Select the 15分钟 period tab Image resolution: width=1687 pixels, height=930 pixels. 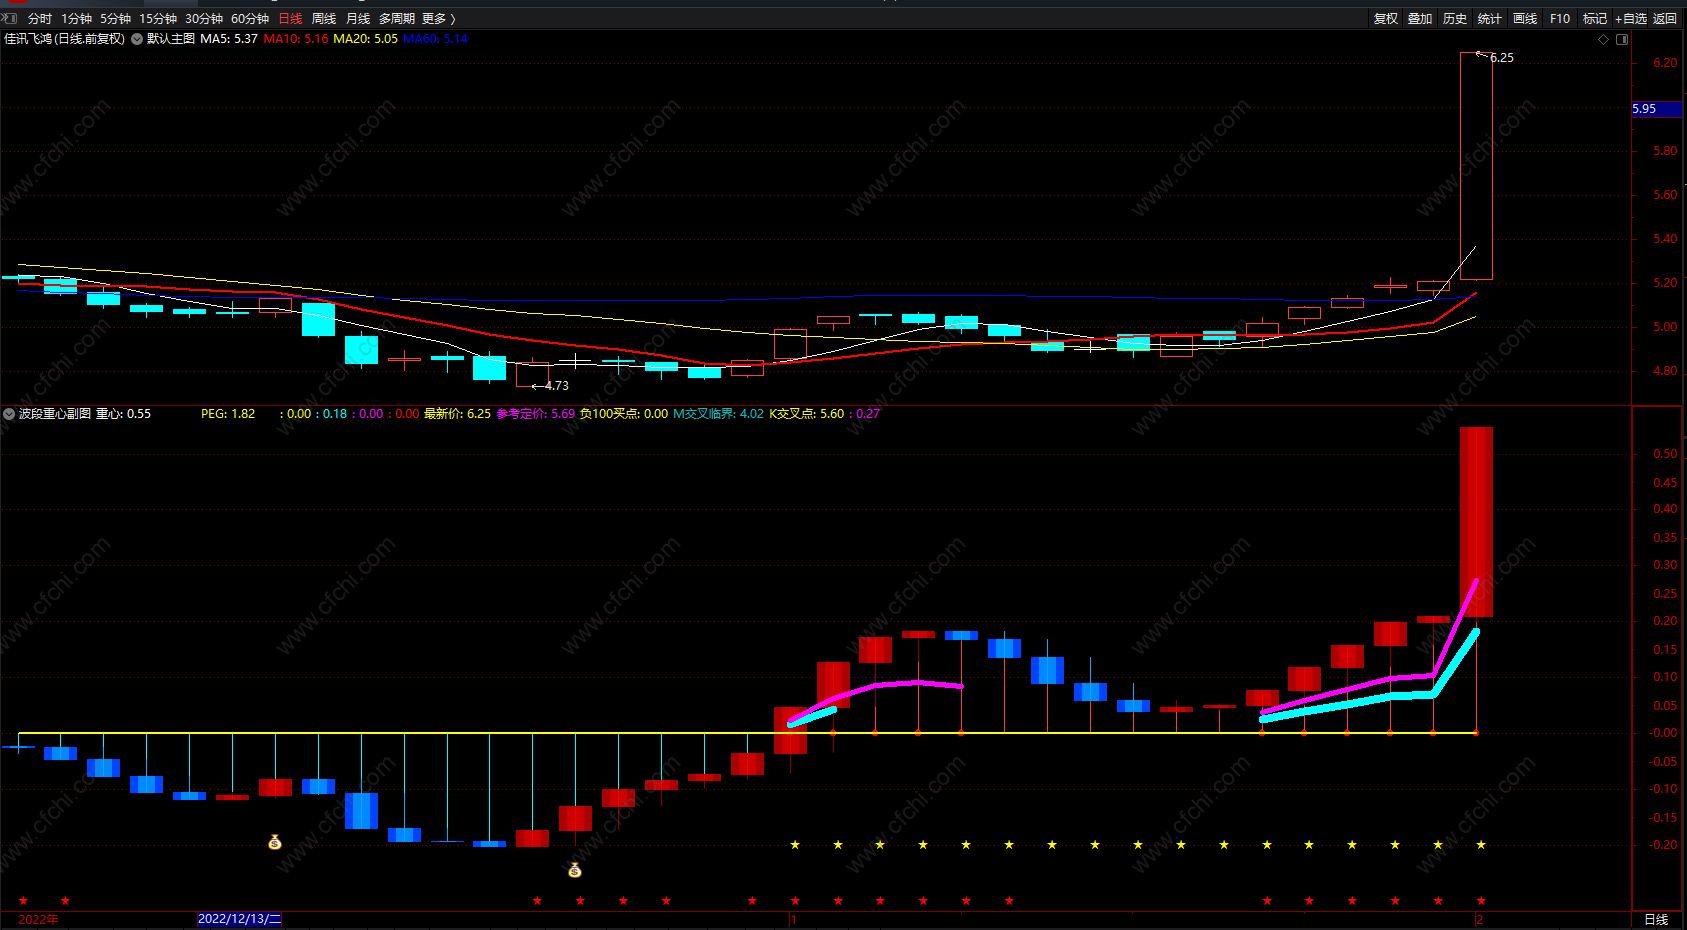pos(158,19)
